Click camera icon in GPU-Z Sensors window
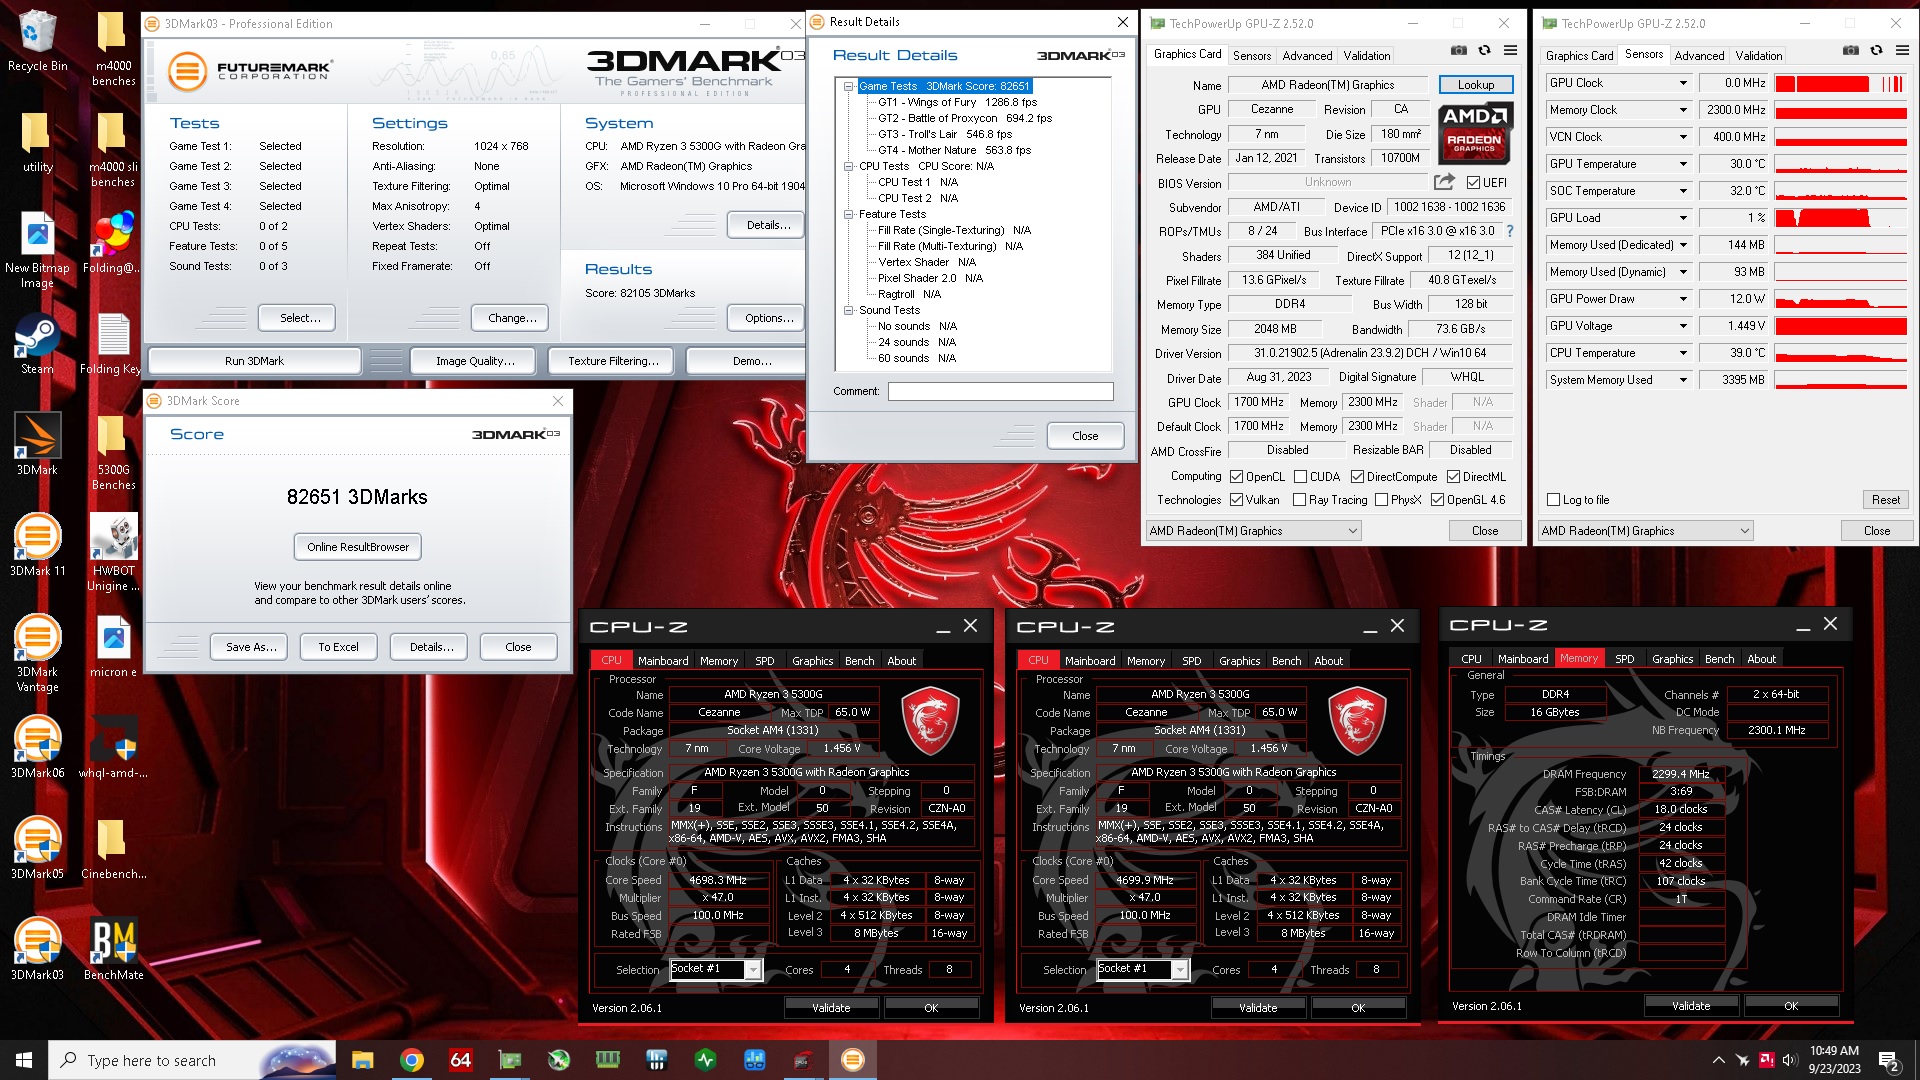1920x1080 pixels. [1851, 51]
